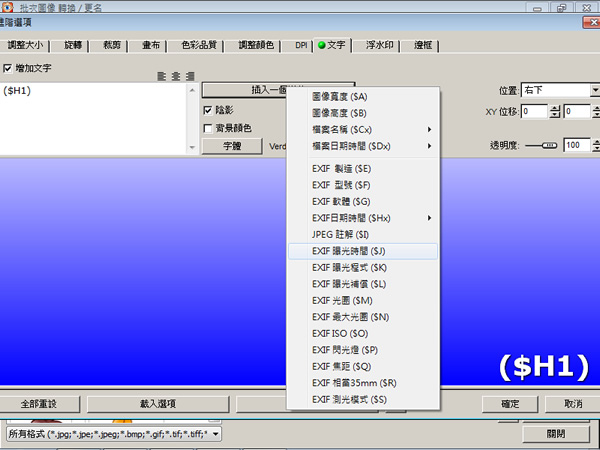Viewport: 600px width, 450px height.
Task: Click the 透明度 opacity slider handle
Action: coord(549,145)
